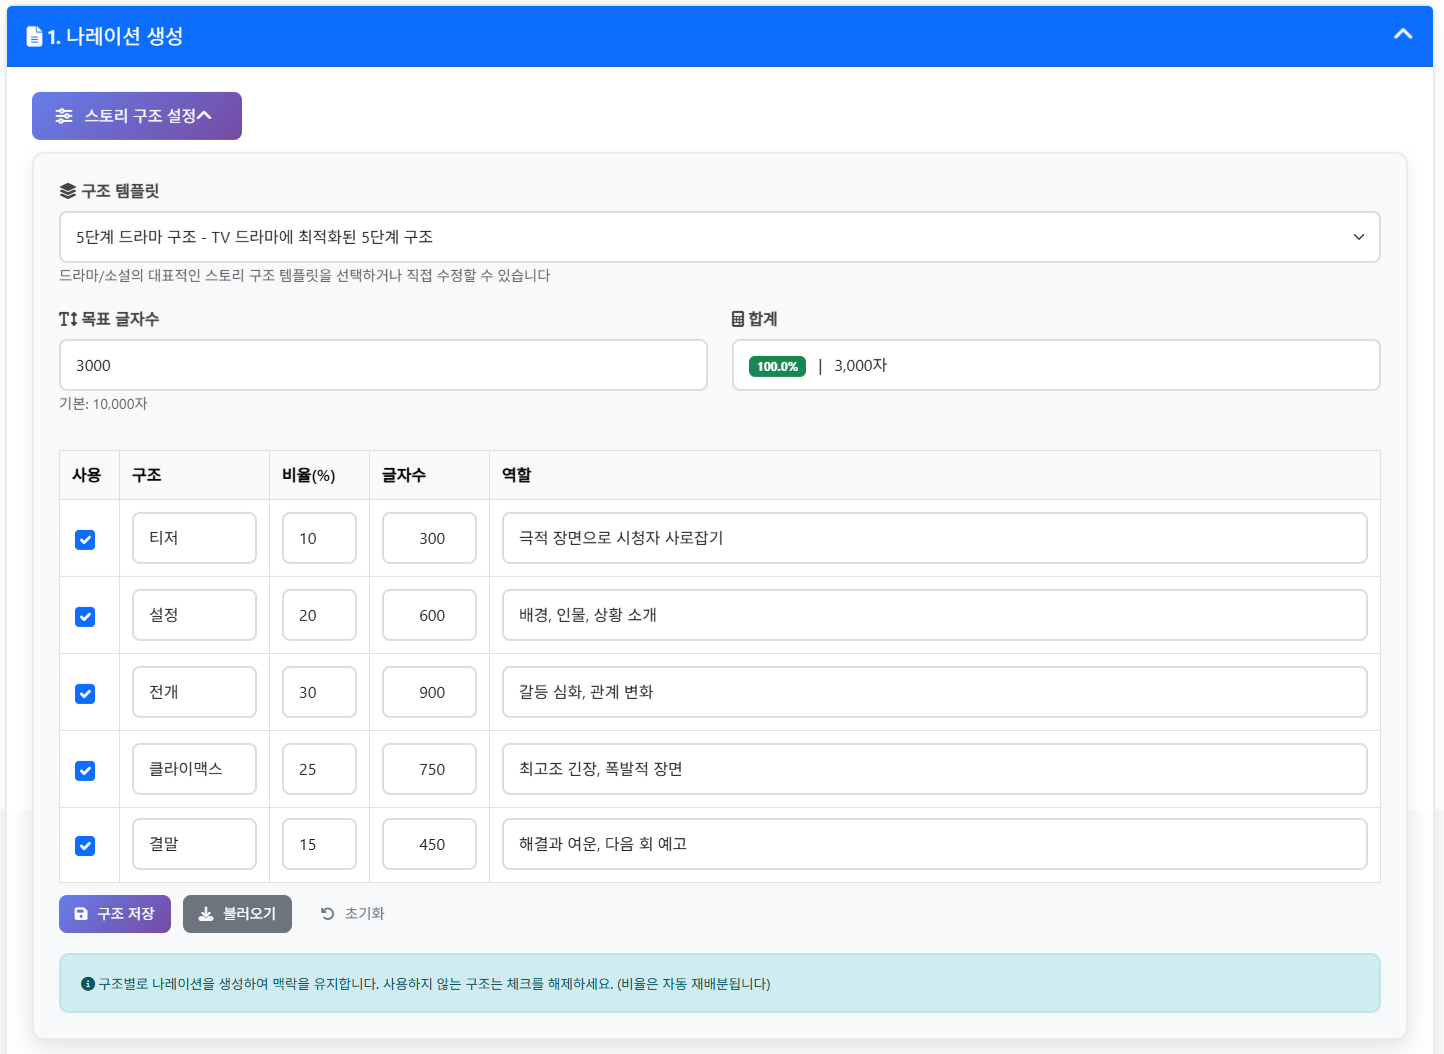Uncheck the 클라이맥스 row checkbox

pos(85,771)
